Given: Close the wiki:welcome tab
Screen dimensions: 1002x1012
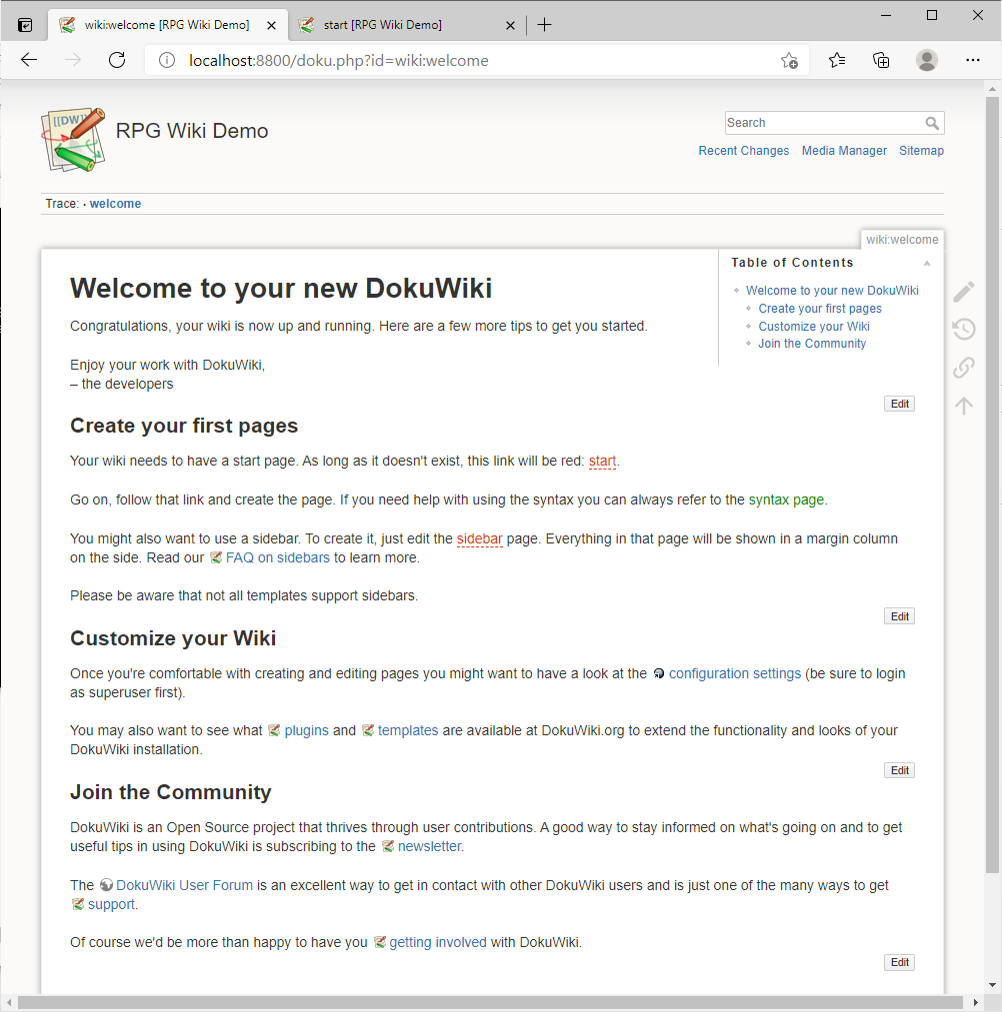Looking at the screenshot, I should [x=272, y=25].
